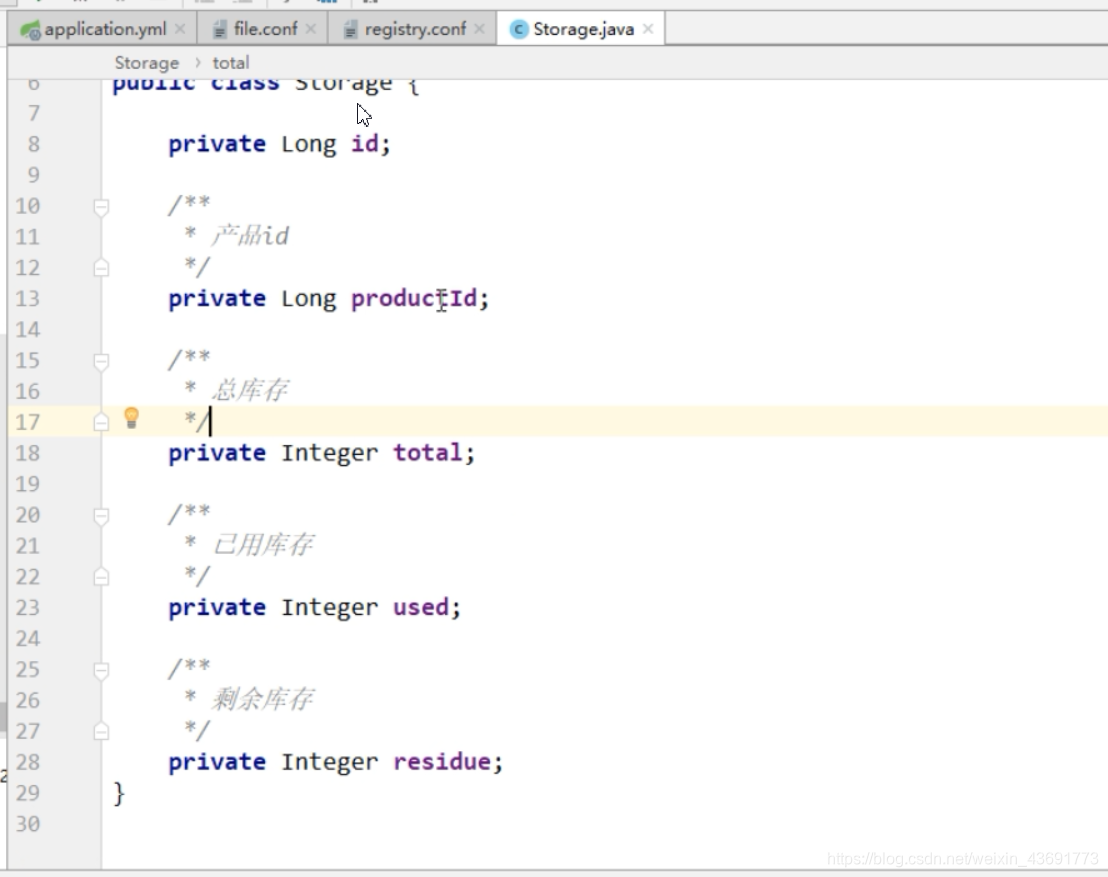Click the productId field name
Viewport: 1108px width, 877px height.
click(x=414, y=299)
